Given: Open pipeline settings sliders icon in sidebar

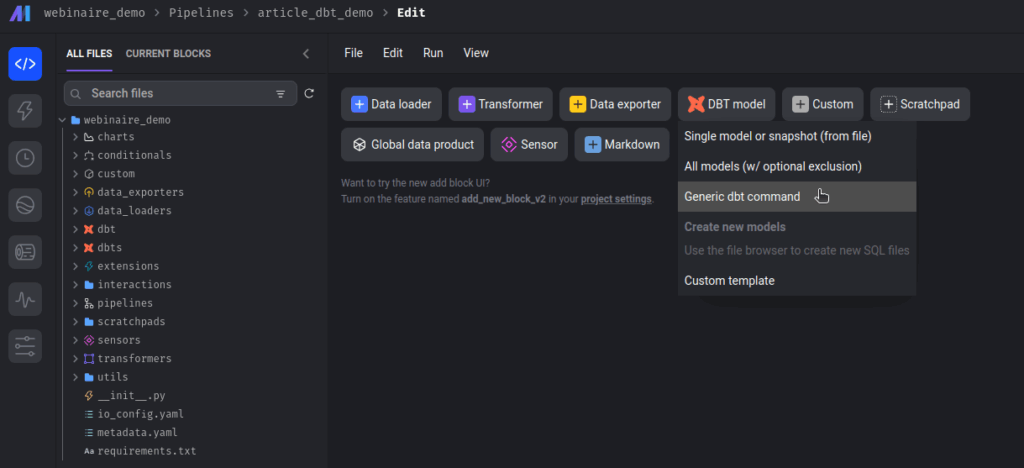Looking at the screenshot, I should (x=25, y=346).
